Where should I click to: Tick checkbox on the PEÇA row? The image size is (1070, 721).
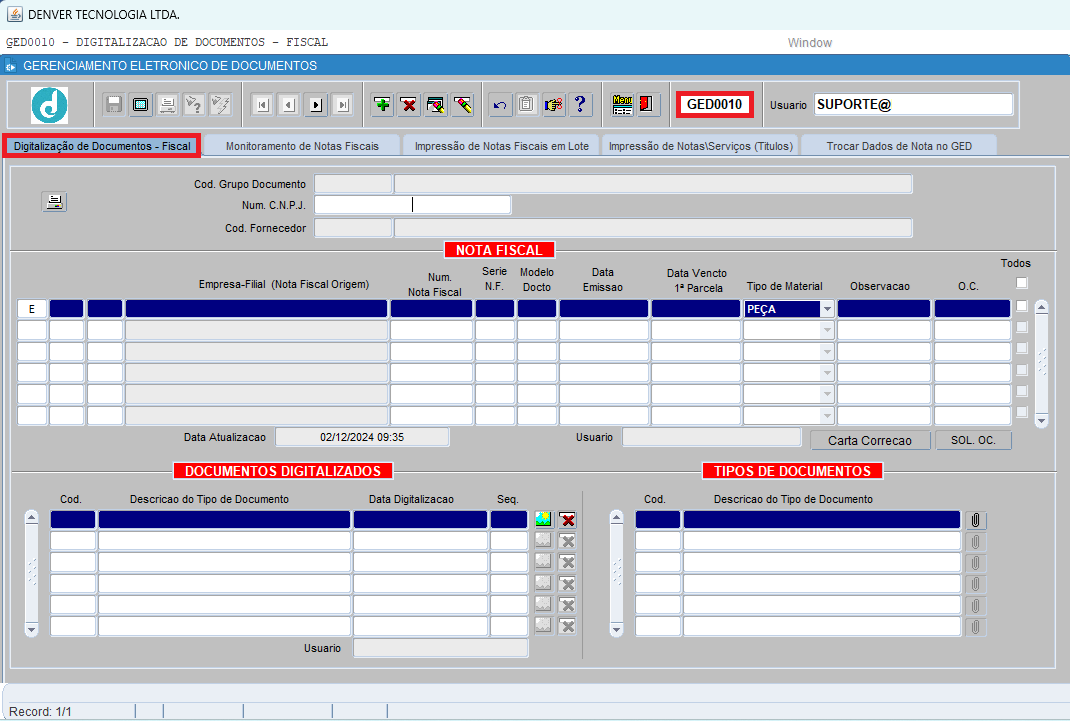(x=1022, y=306)
